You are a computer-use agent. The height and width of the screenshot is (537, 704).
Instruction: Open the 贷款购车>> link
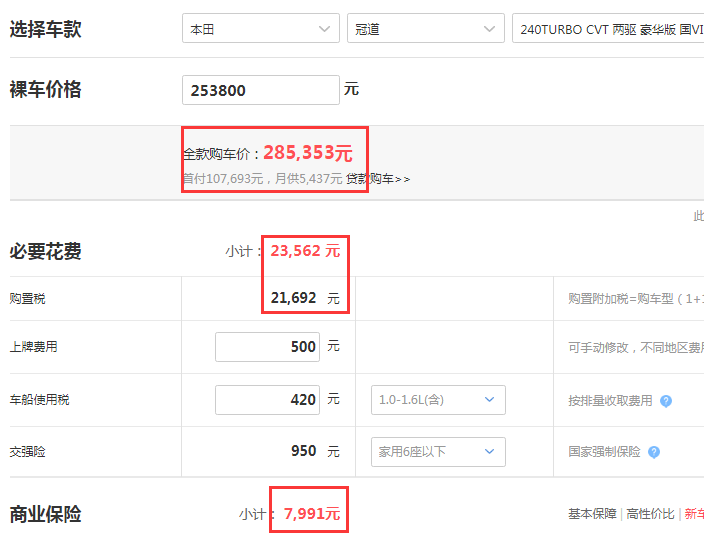pos(378,179)
